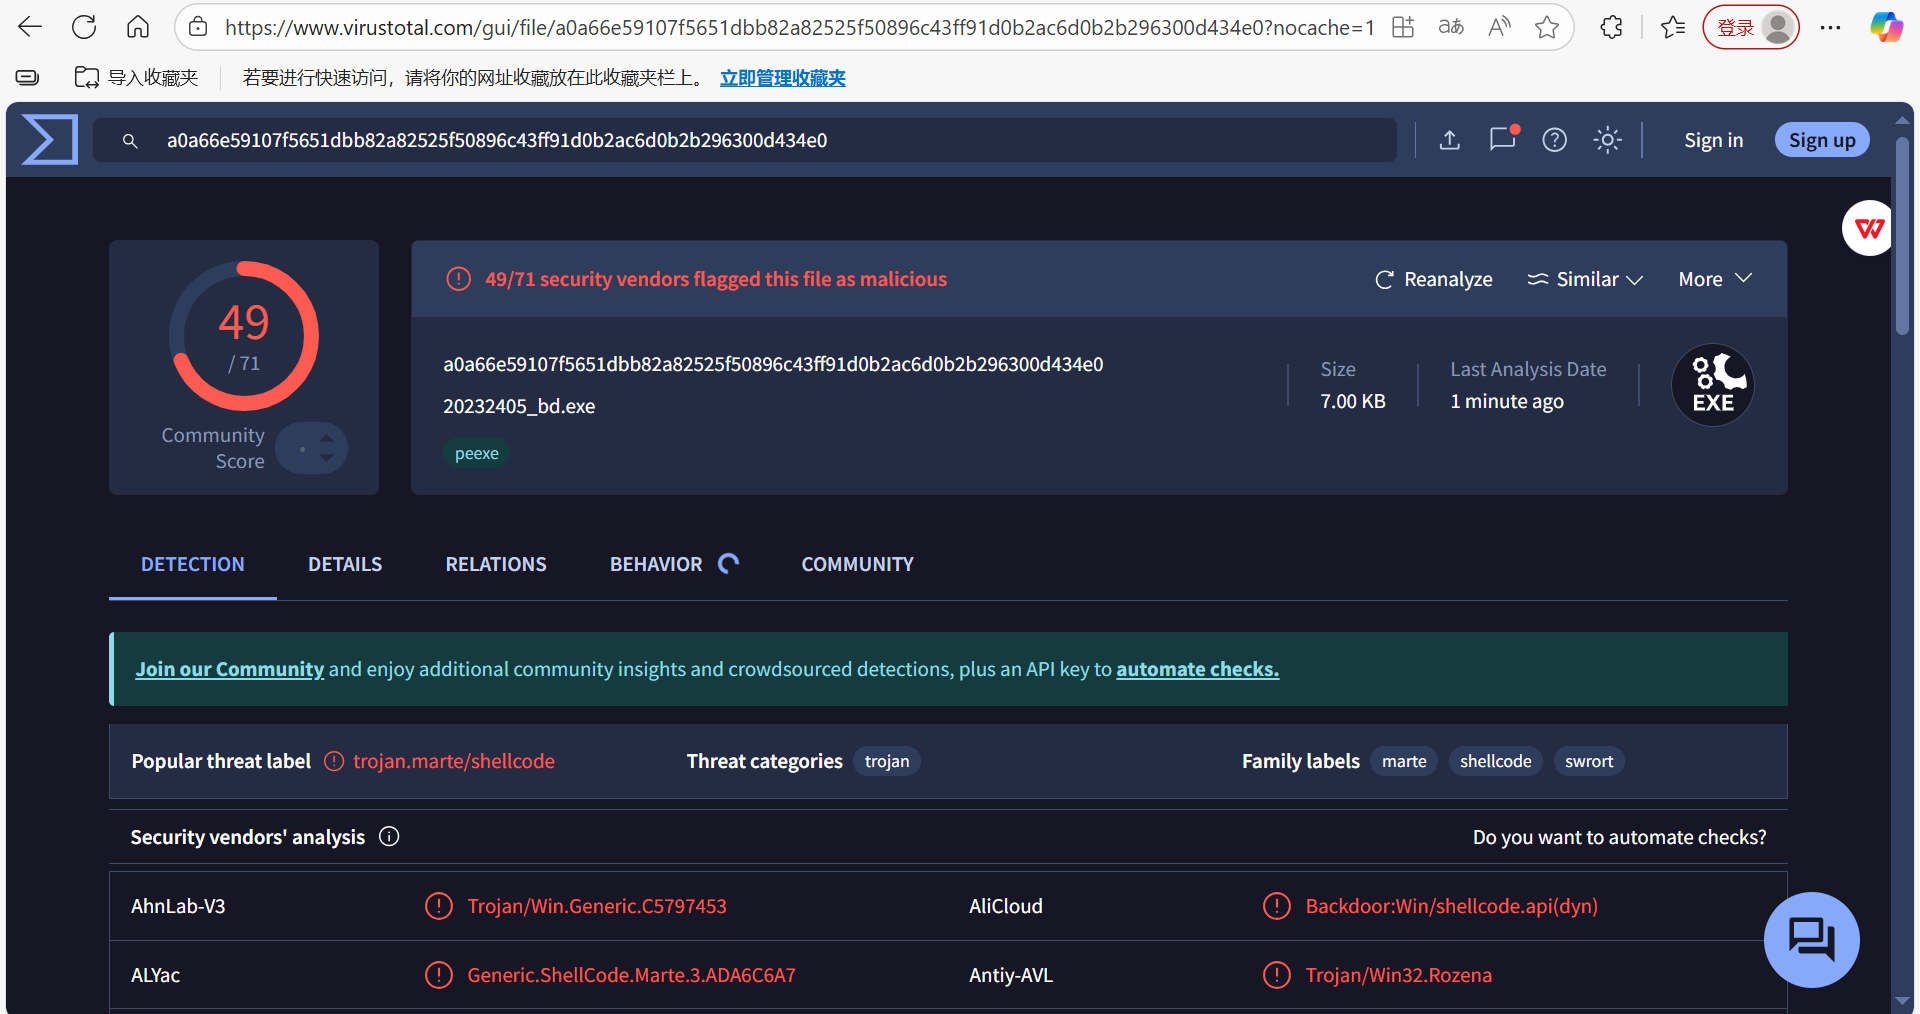Open the tab actions menu icon in favorites bar
Viewport: 1920px width, 1014px height.
click(x=28, y=77)
